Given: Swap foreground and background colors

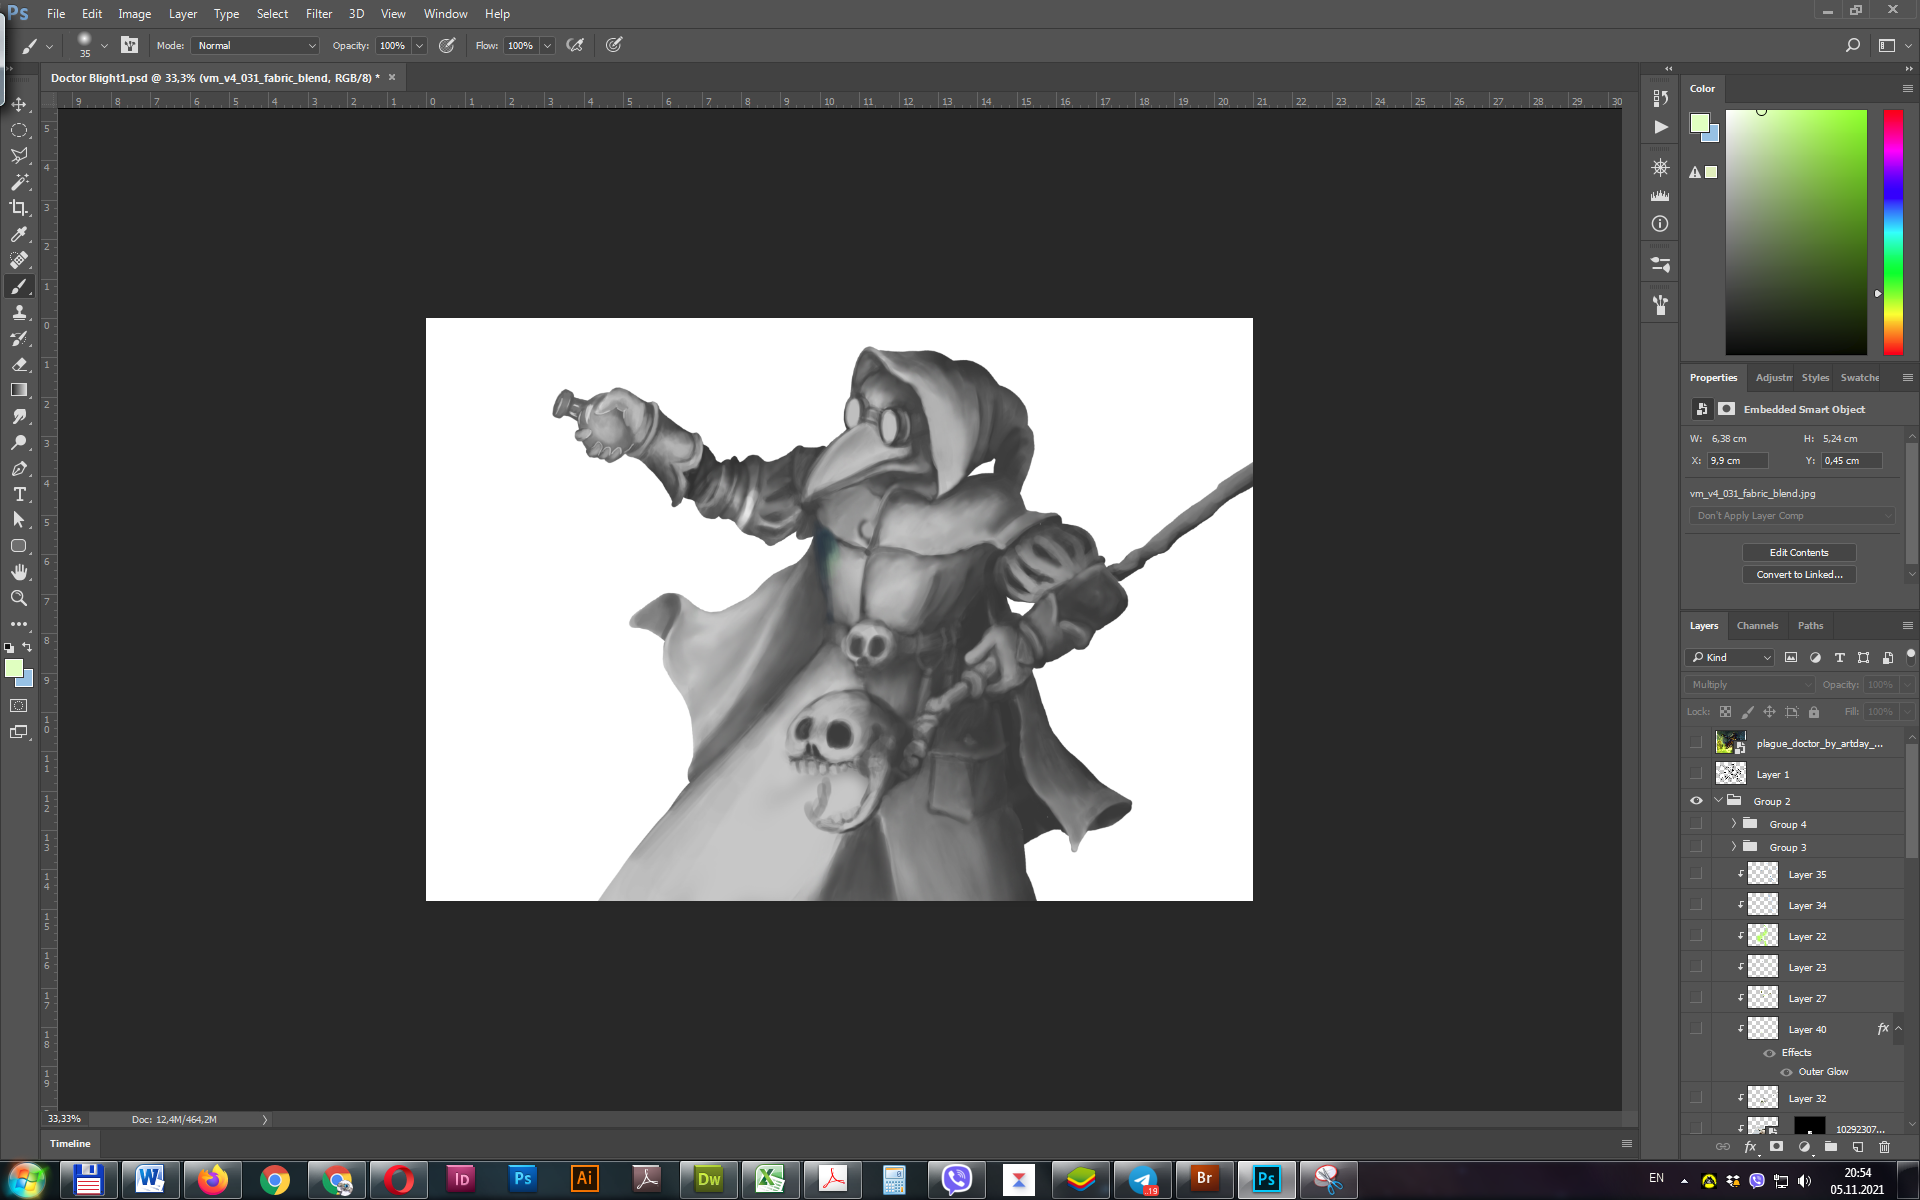Looking at the screenshot, I should pyautogui.click(x=28, y=648).
